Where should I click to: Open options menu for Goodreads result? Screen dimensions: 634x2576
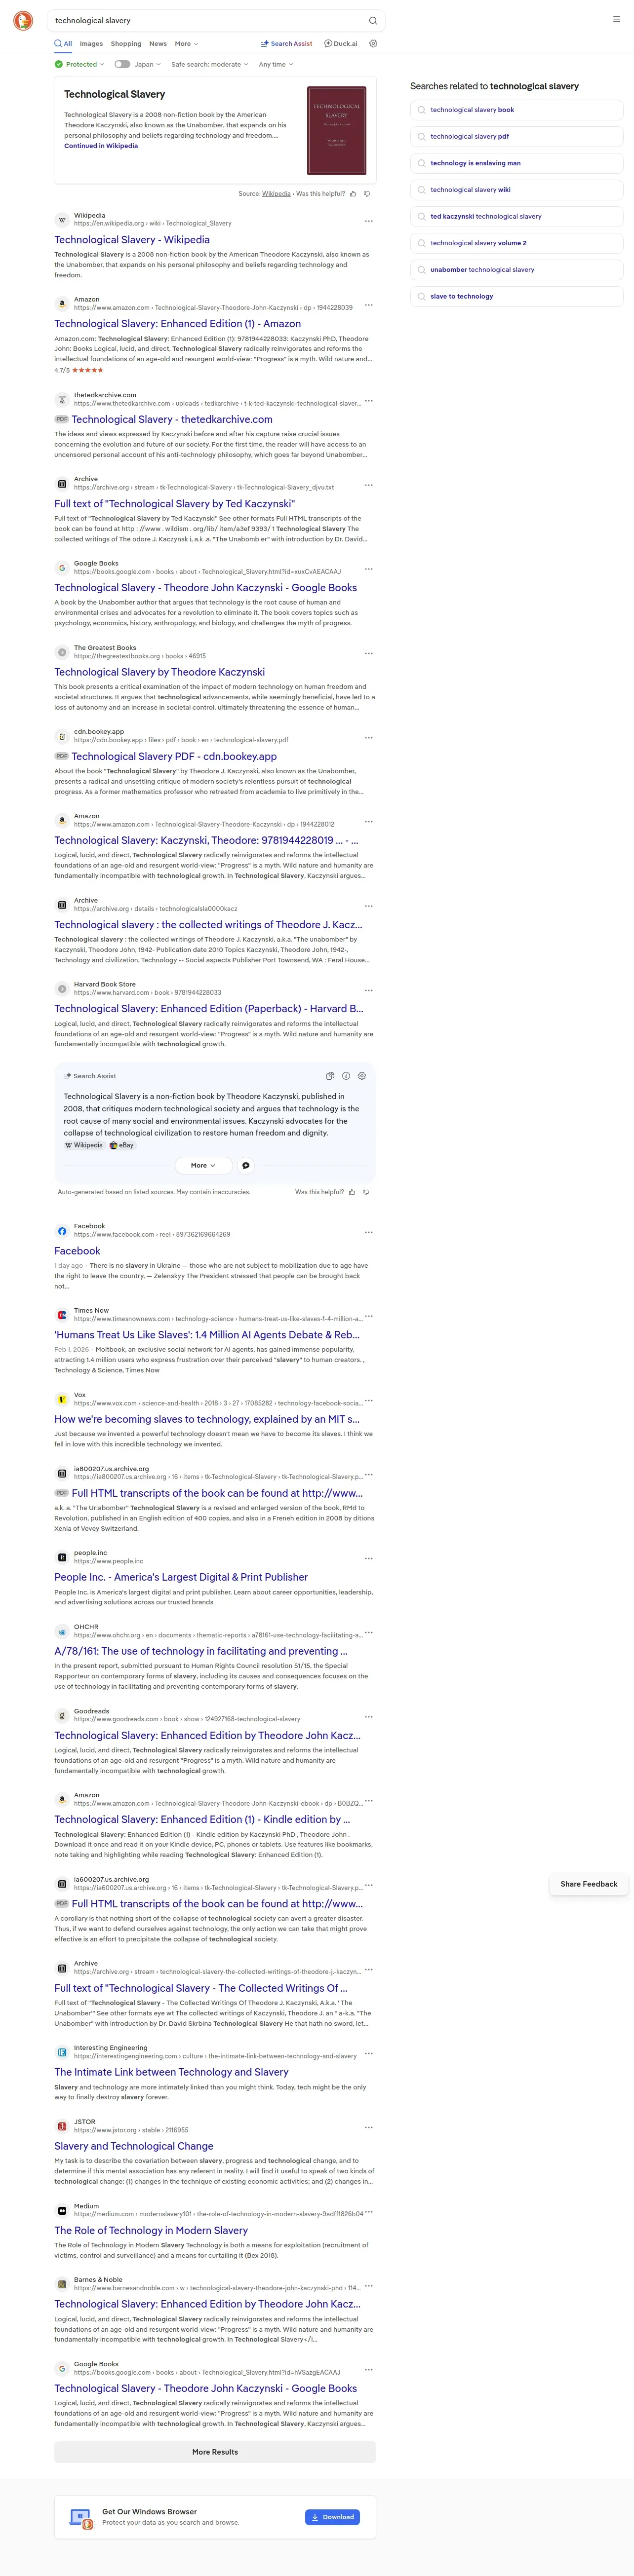pyautogui.click(x=369, y=1717)
